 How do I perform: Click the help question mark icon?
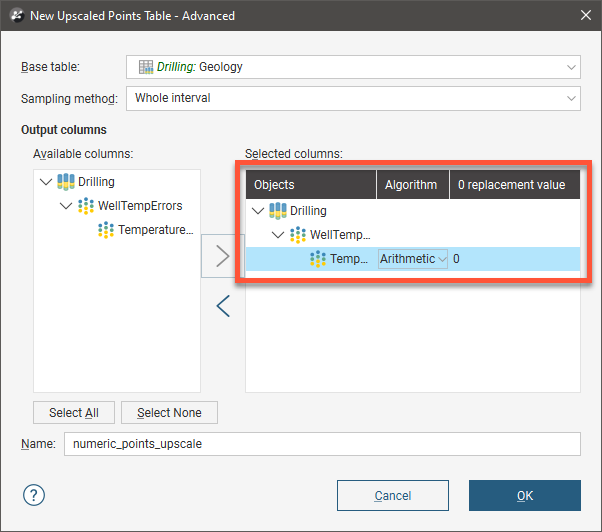(x=34, y=495)
